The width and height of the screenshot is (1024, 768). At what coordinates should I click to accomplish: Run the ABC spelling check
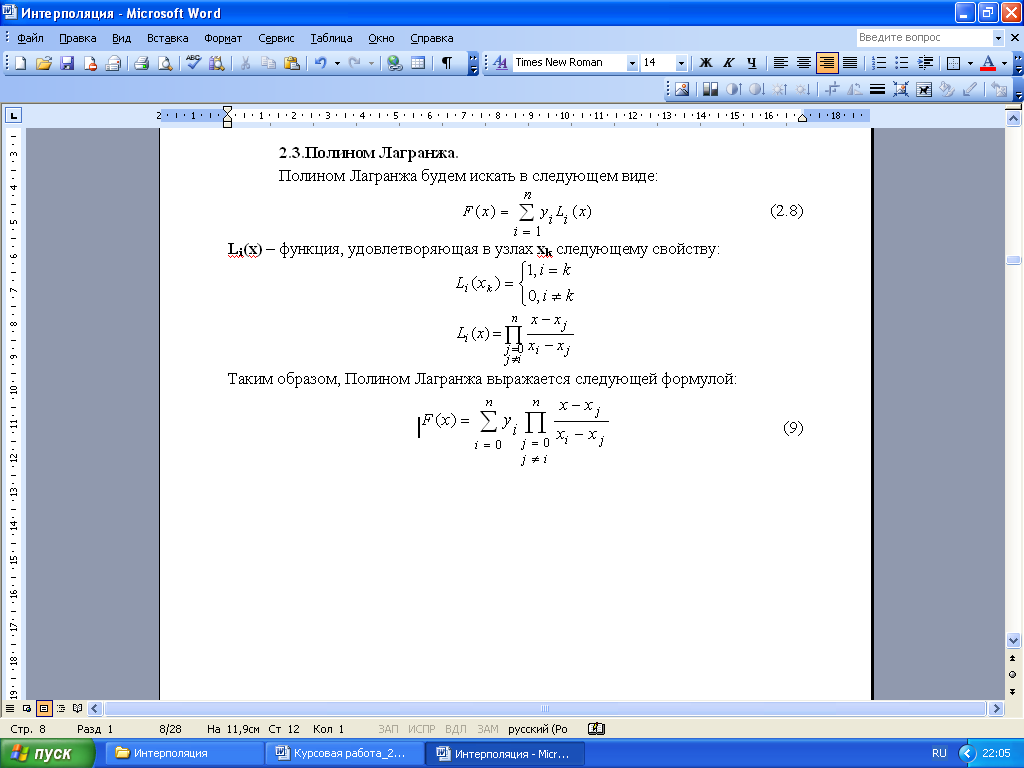click(x=193, y=63)
